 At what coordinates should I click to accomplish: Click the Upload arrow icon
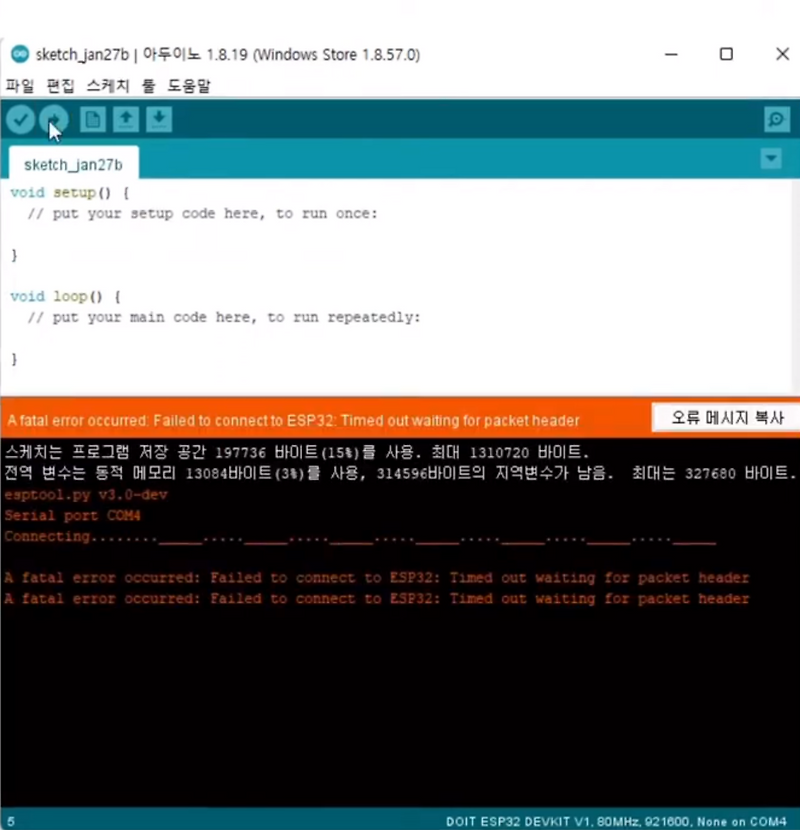pyautogui.click(x=55, y=119)
